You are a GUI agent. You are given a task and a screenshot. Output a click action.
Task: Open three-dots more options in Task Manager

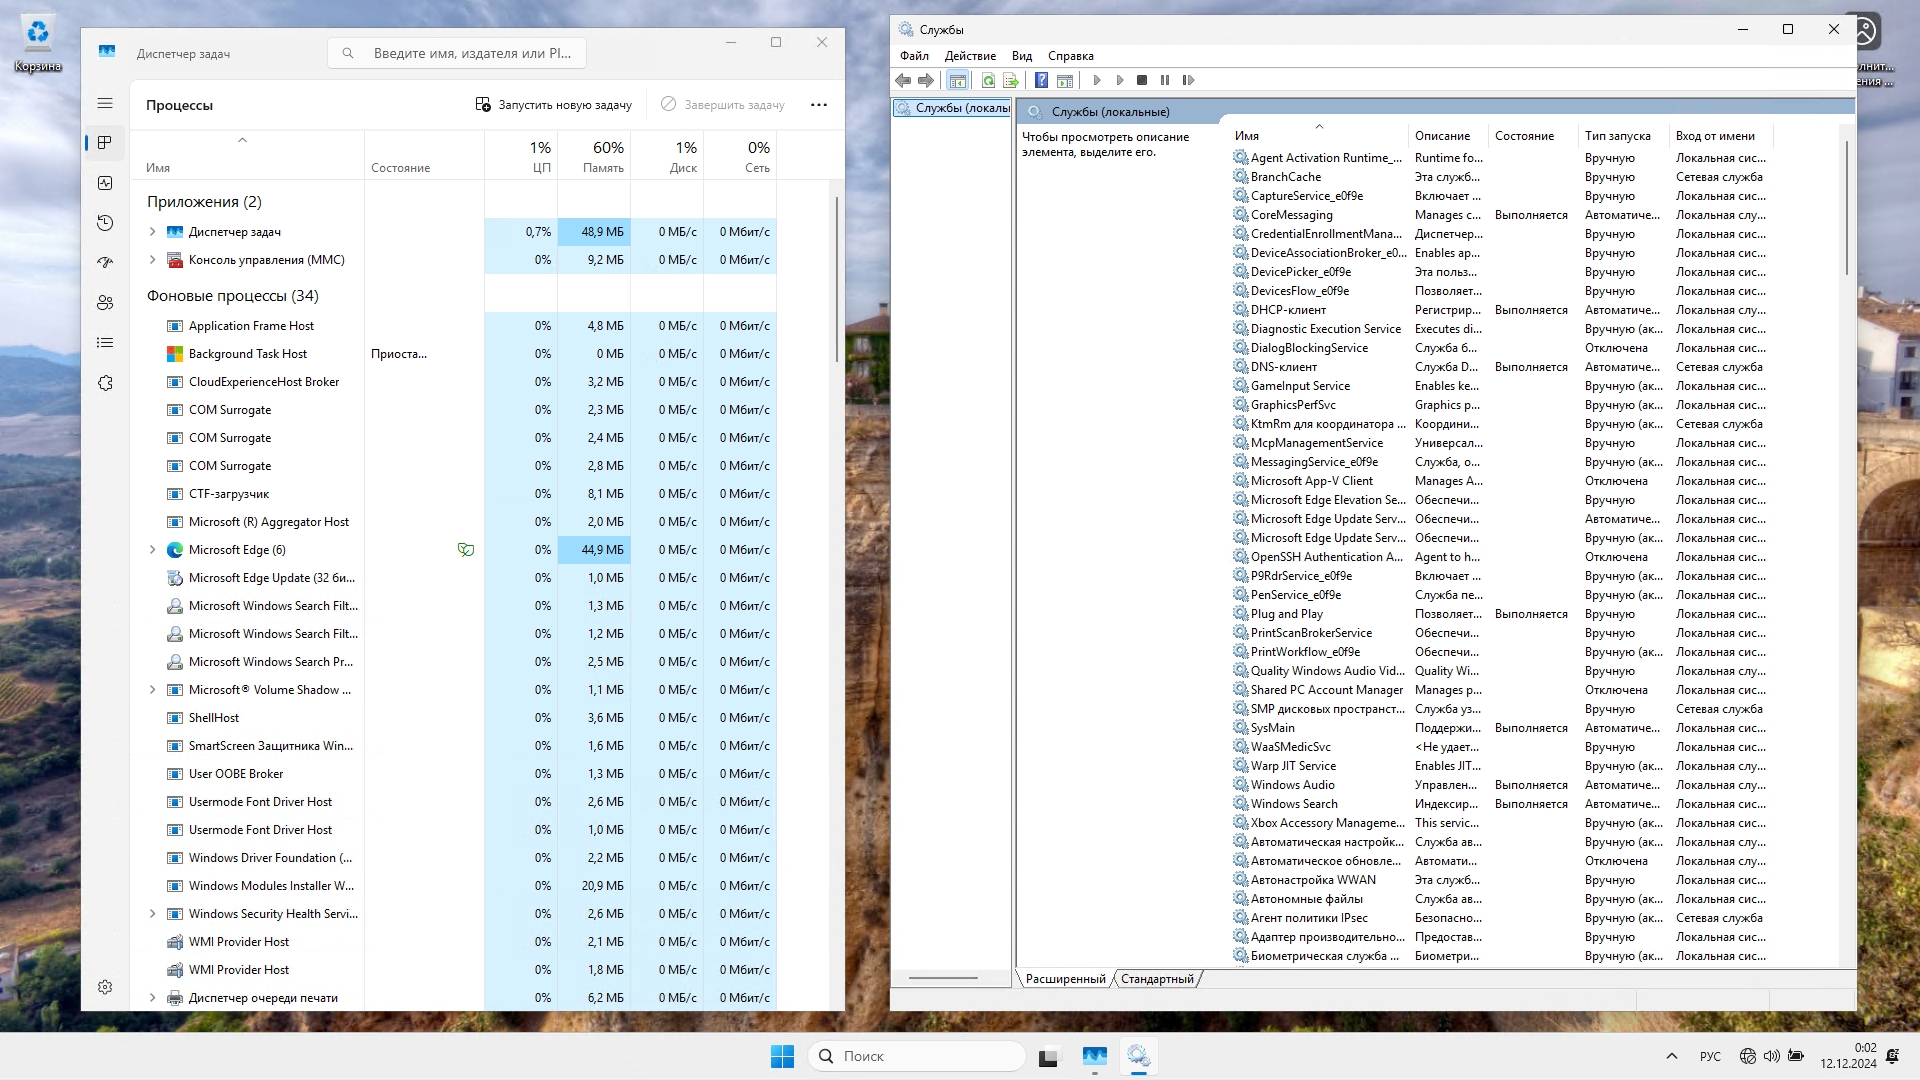pos(819,105)
